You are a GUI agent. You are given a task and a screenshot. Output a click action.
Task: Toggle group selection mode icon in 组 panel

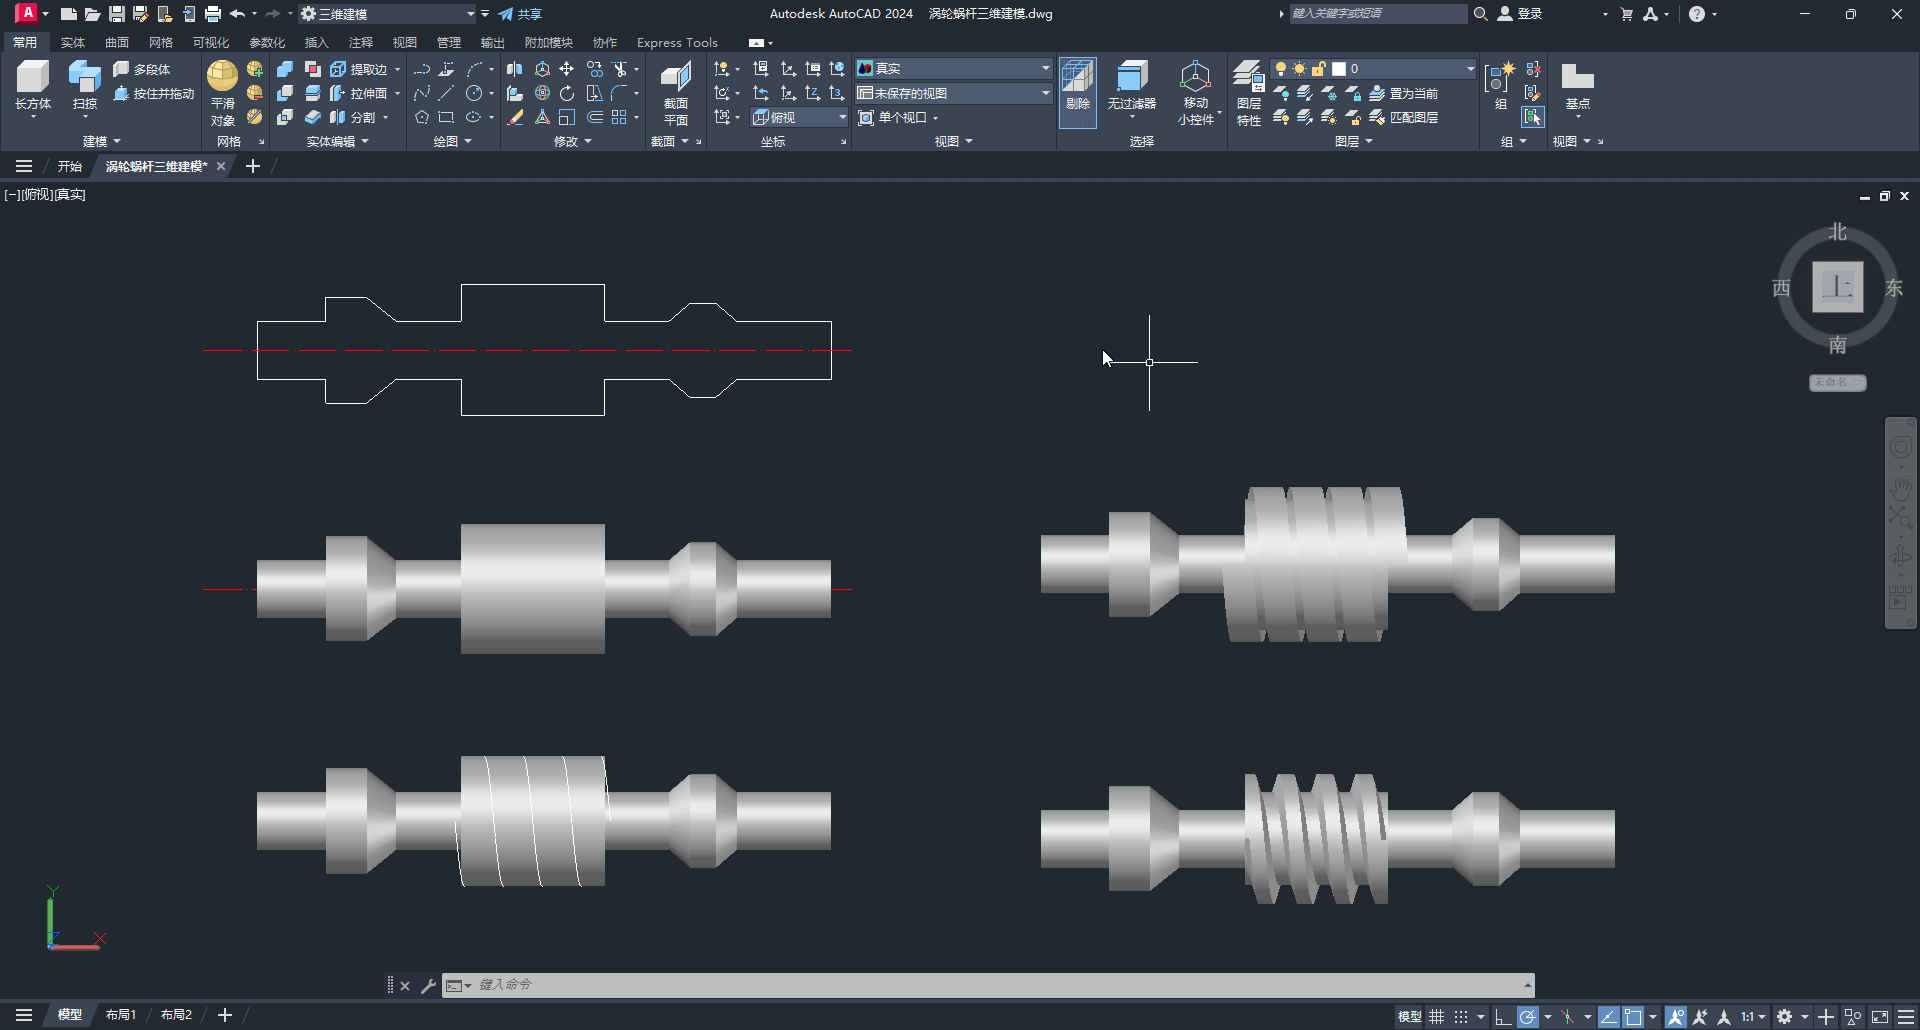1533,117
